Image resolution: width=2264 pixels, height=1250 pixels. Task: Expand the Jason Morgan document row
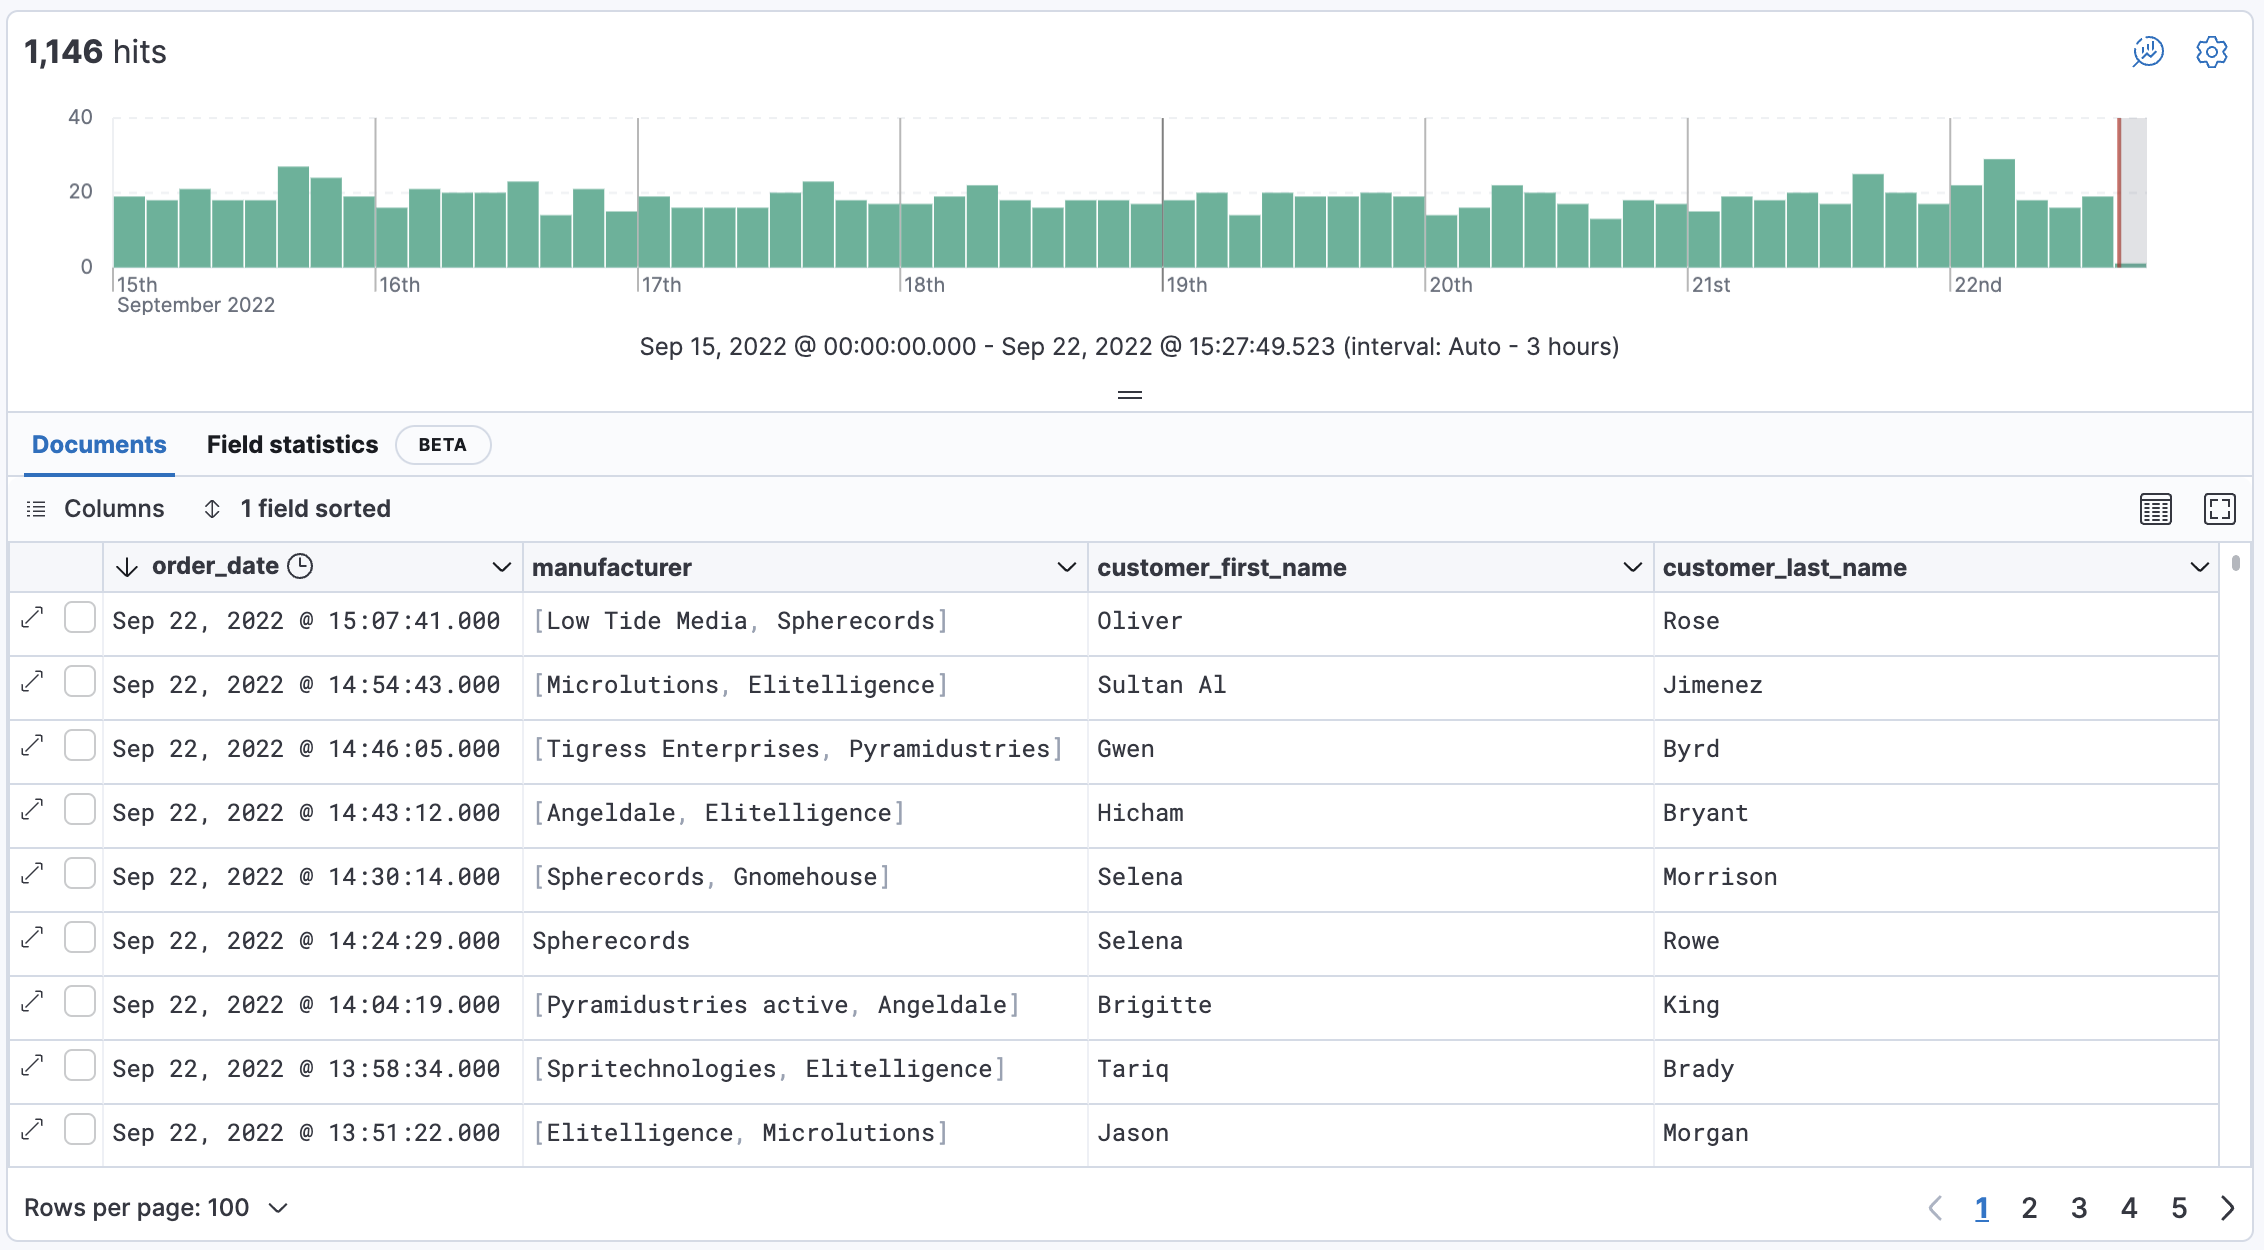click(33, 1130)
